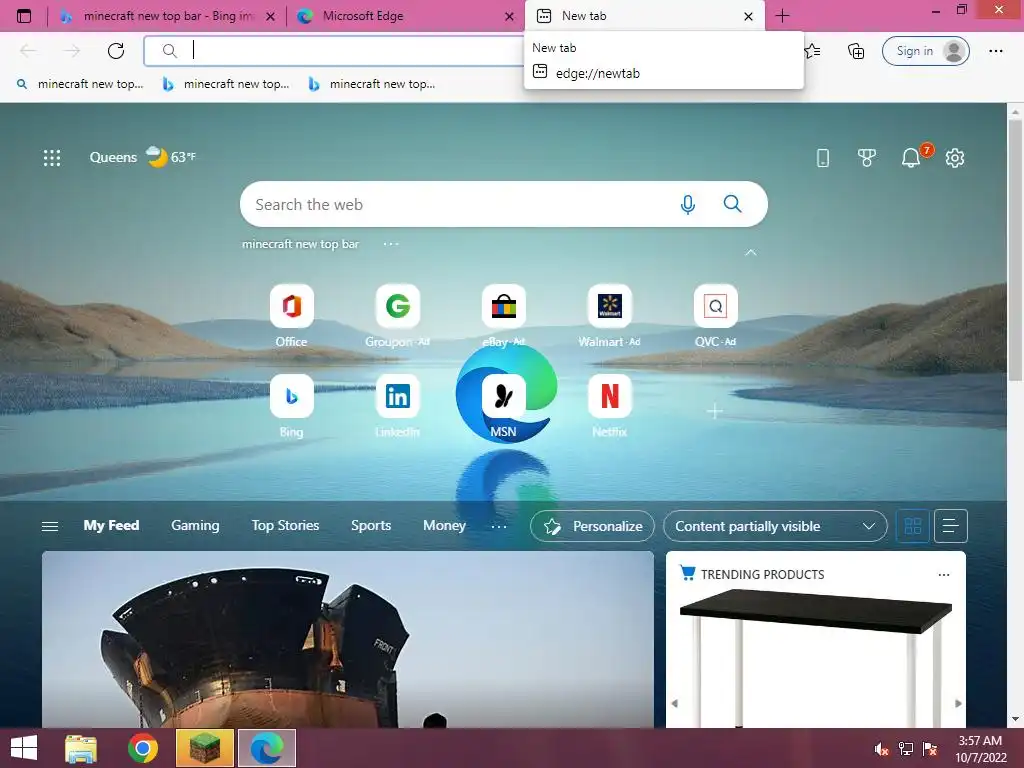Close the New tab tab
Screen dimensions: 1024x768
748,17
